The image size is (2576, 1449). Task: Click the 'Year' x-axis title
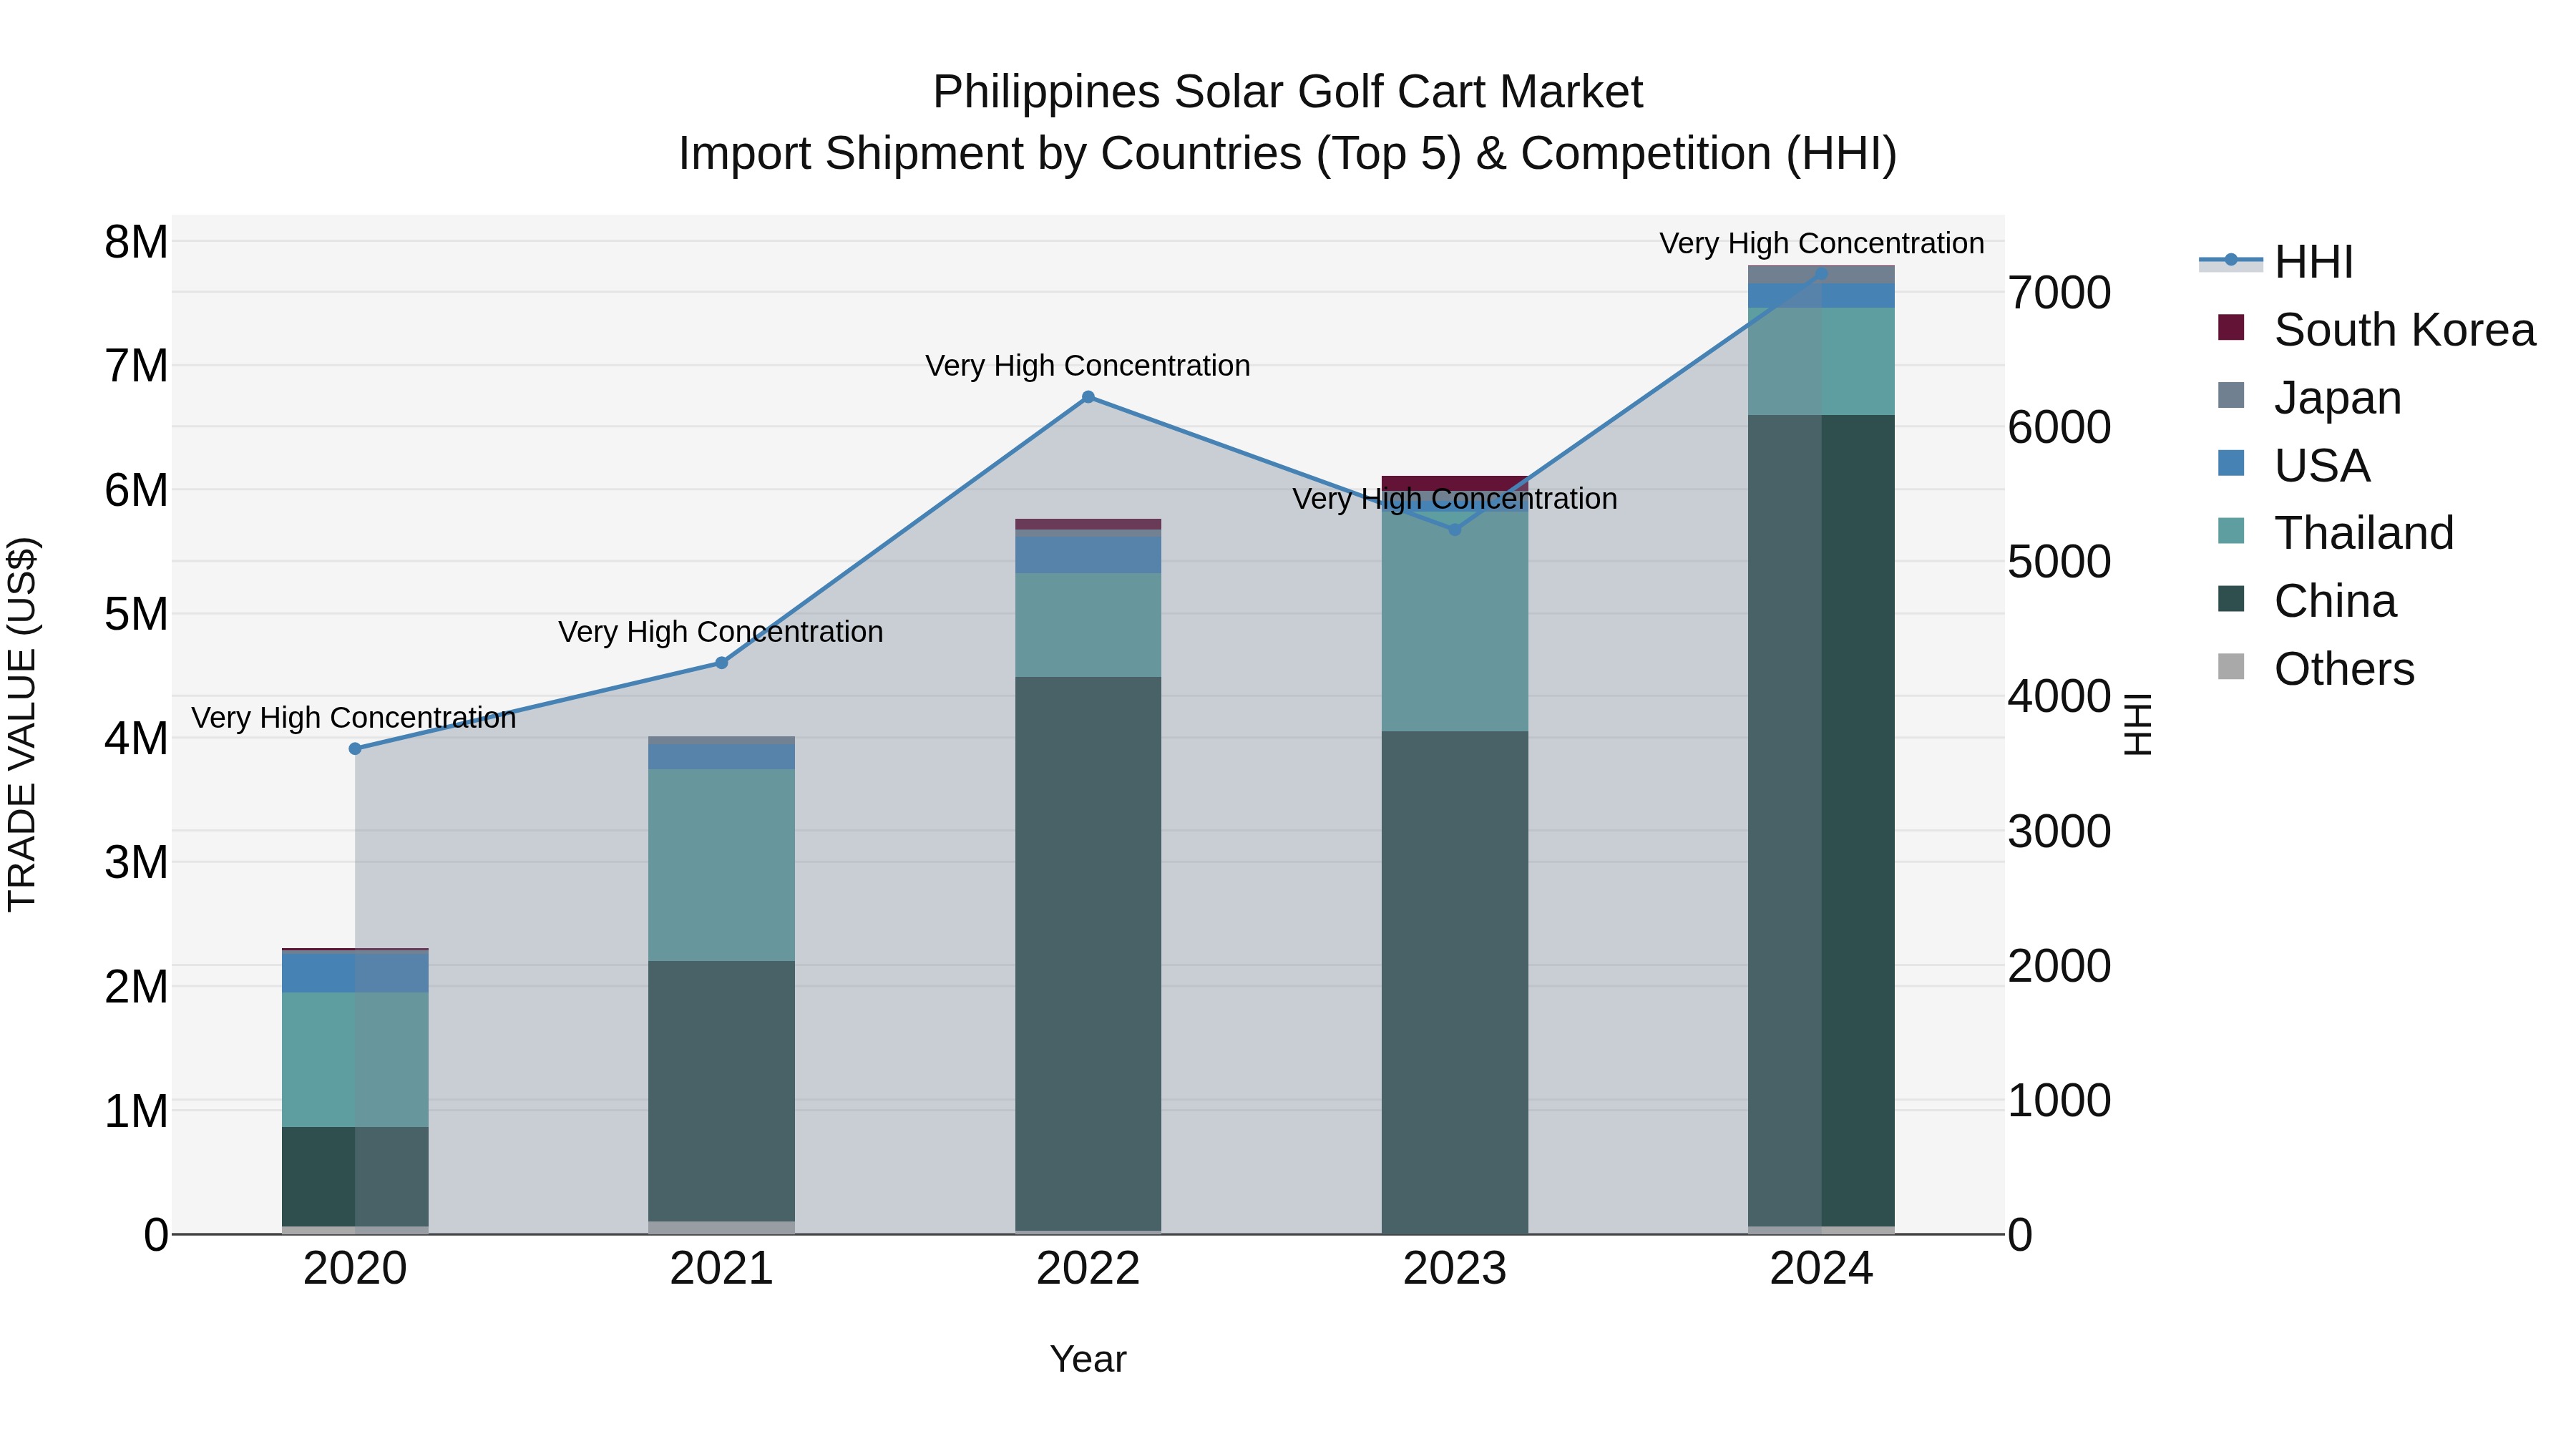pos(1088,1360)
